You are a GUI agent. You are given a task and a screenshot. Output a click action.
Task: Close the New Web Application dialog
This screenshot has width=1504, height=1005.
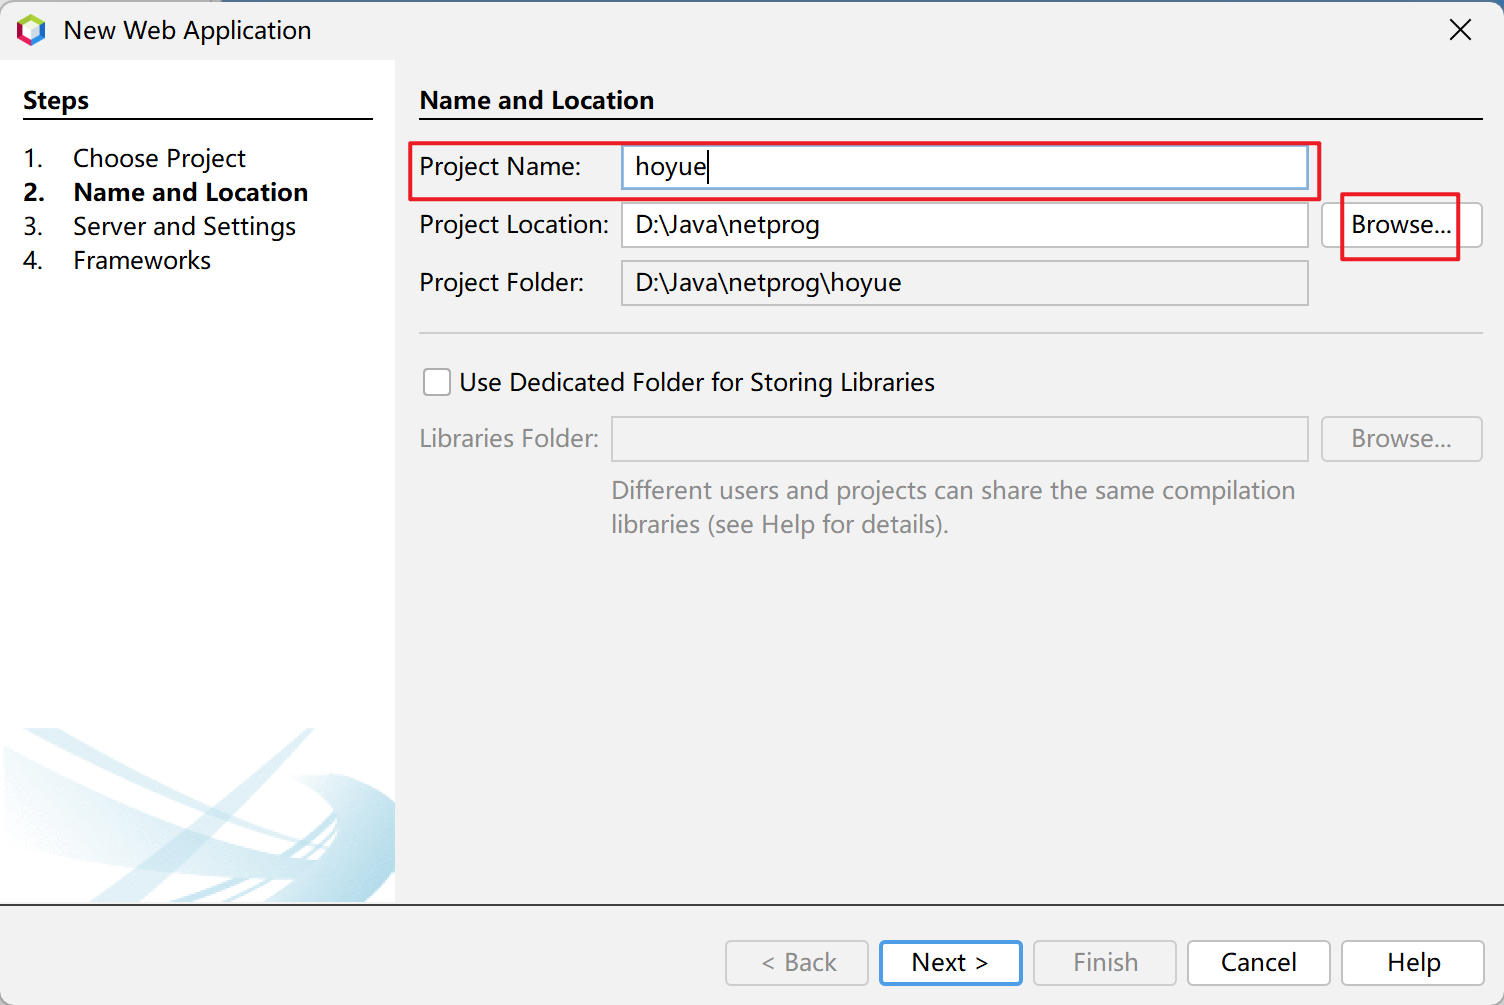coord(1460,30)
